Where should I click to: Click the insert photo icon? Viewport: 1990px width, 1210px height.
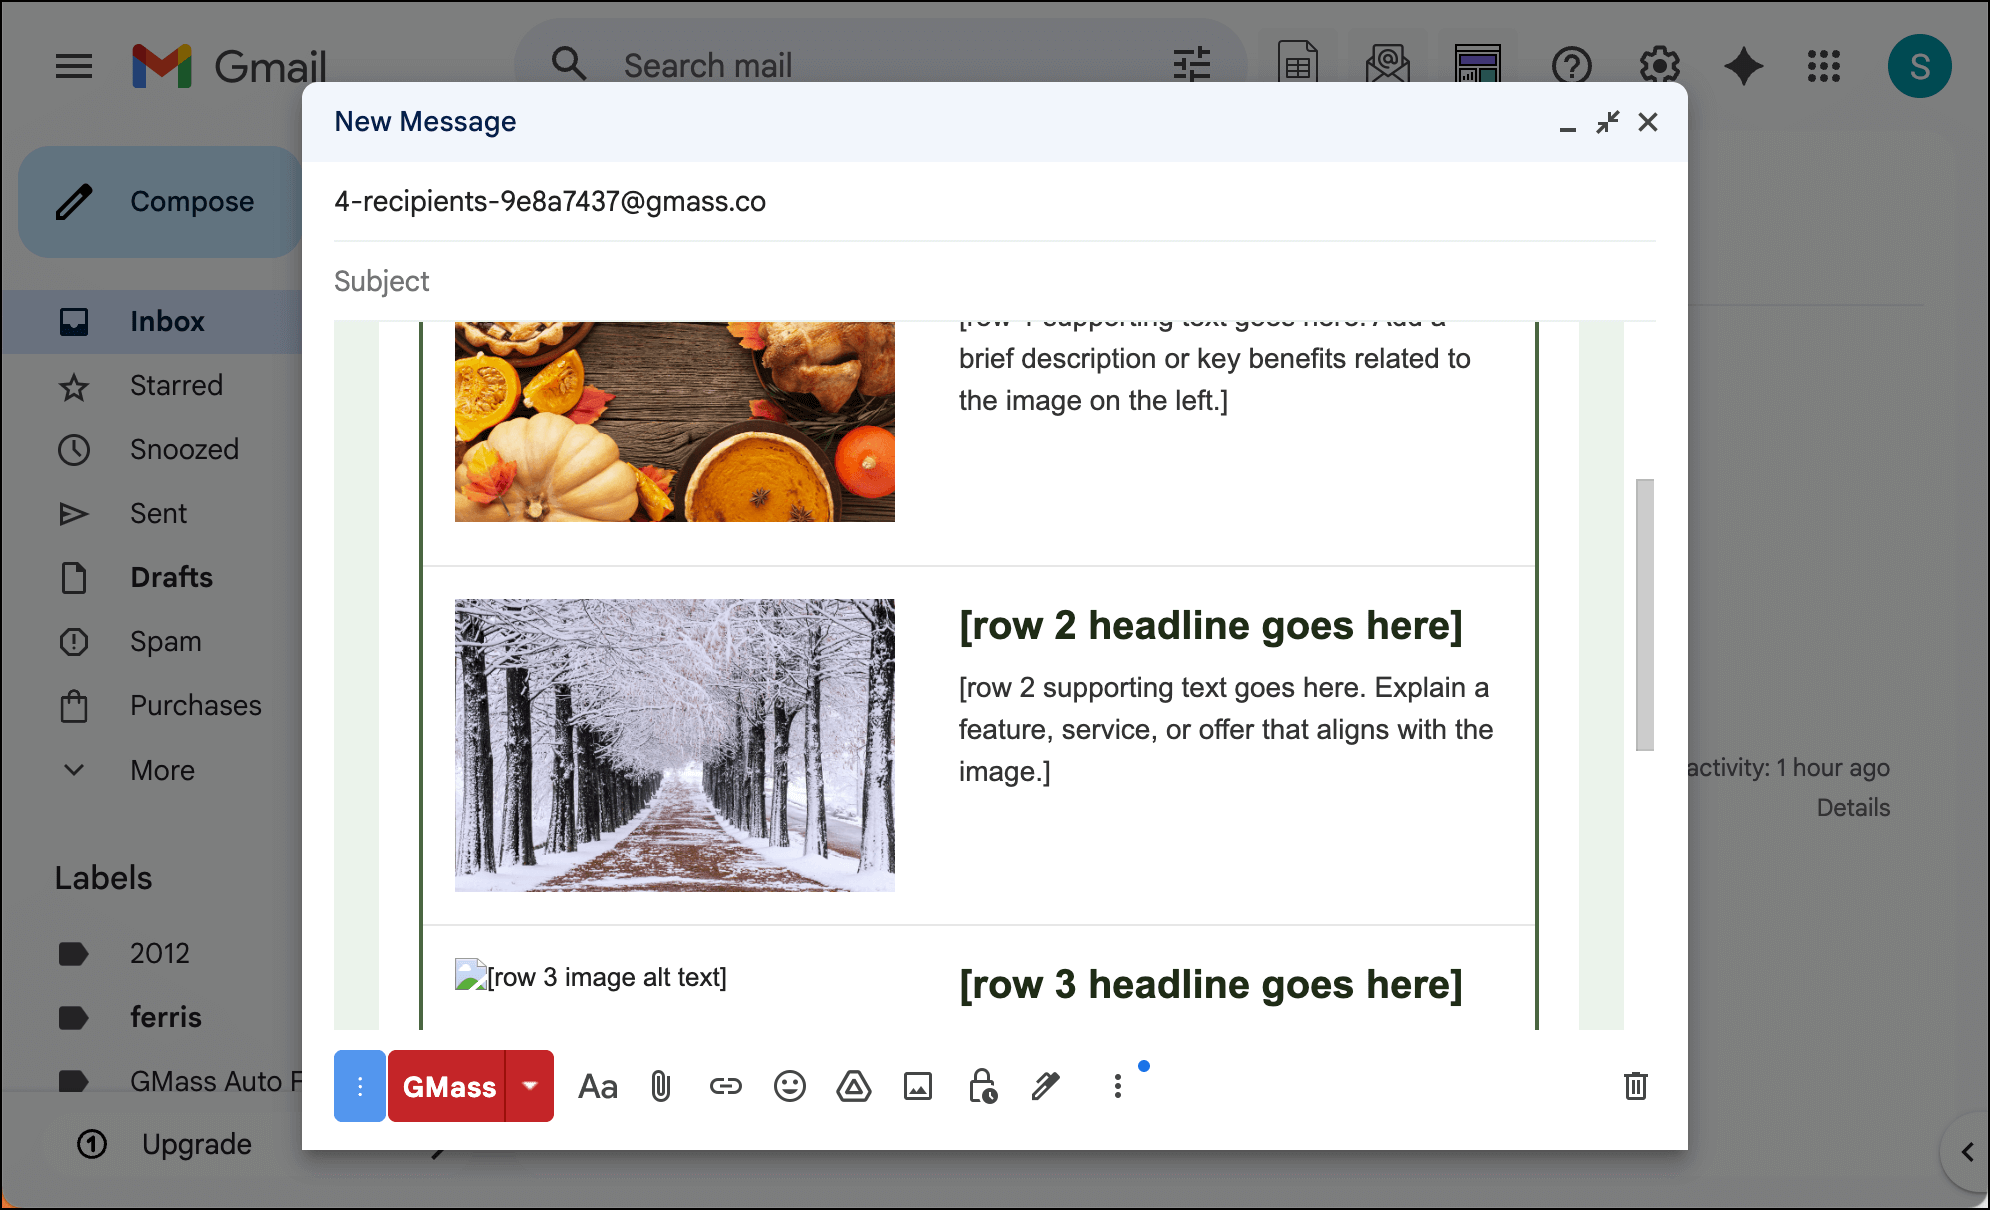917,1086
